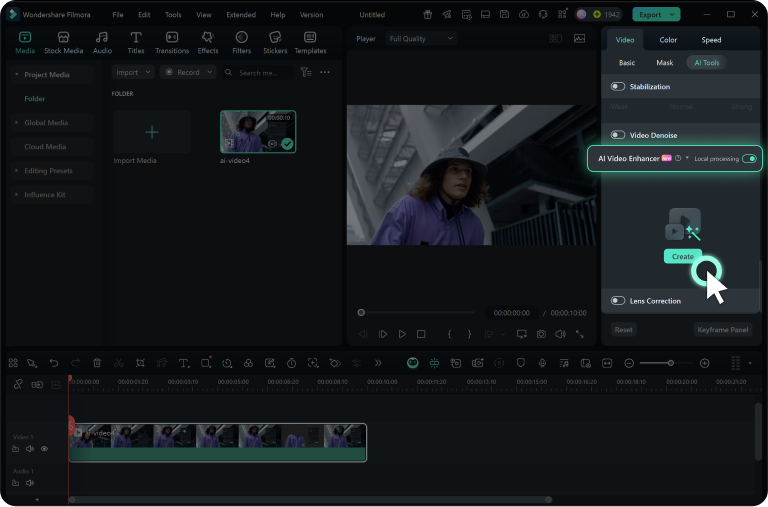Click the marker shield icon
This screenshot has width=768, height=507.
(x=521, y=363)
